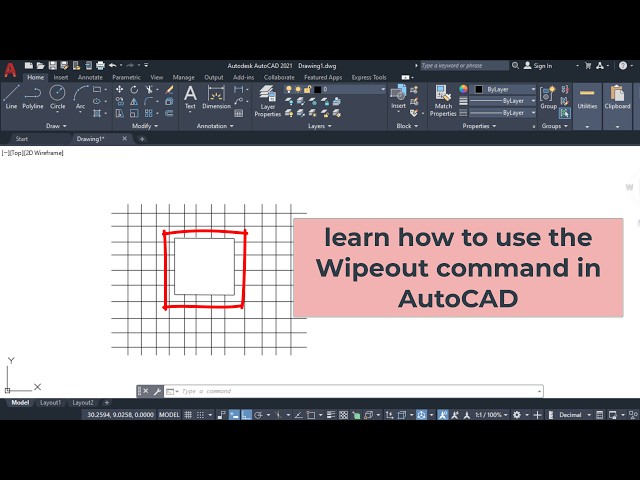The image size is (640, 480).
Task: Open the Parametric ribbon tab
Action: coord(126,77)
